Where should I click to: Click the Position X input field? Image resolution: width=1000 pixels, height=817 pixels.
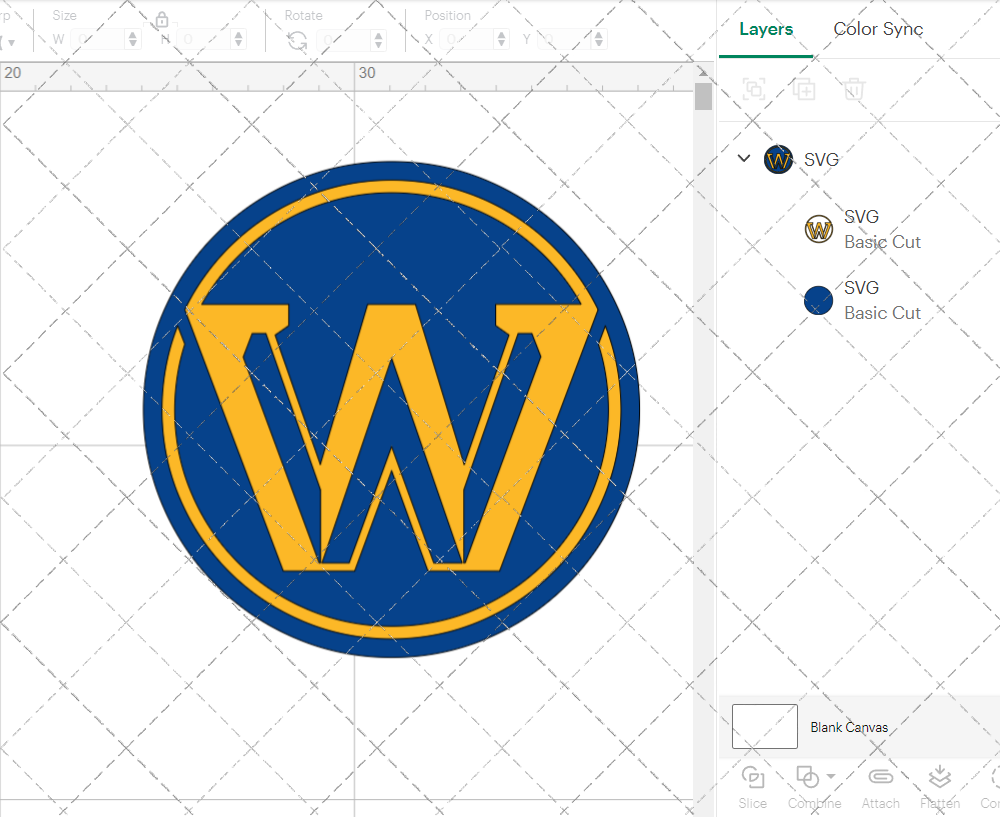467,40
